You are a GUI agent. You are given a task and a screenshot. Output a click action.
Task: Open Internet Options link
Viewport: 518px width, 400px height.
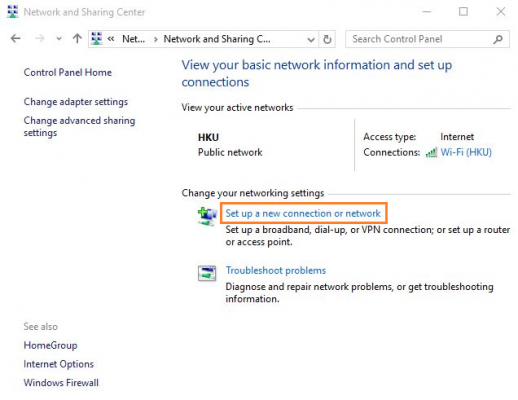point(59,364)
